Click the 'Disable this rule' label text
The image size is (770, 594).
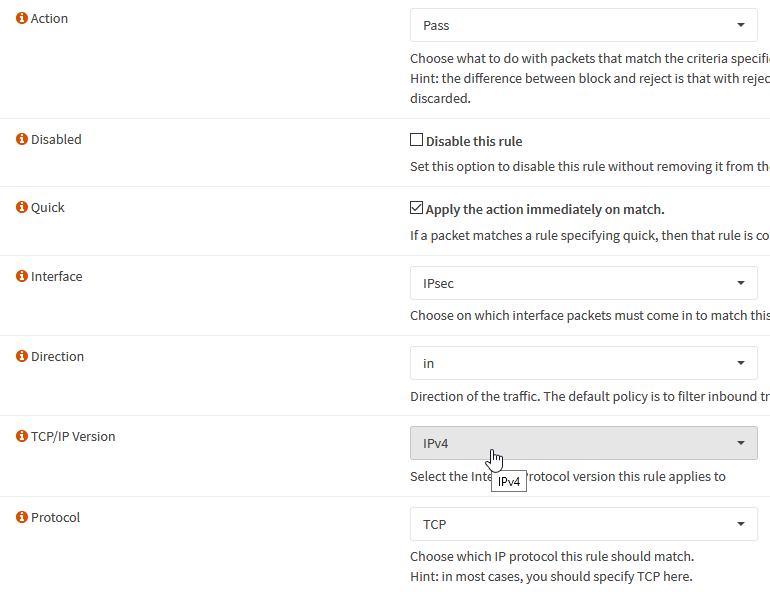coord(474,142)
